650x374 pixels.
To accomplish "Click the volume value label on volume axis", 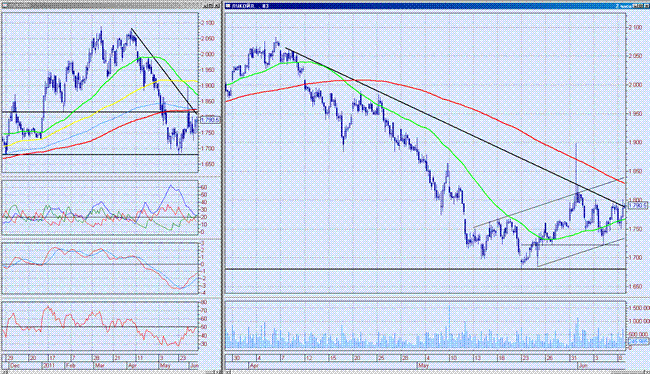I will pos(638,341).
